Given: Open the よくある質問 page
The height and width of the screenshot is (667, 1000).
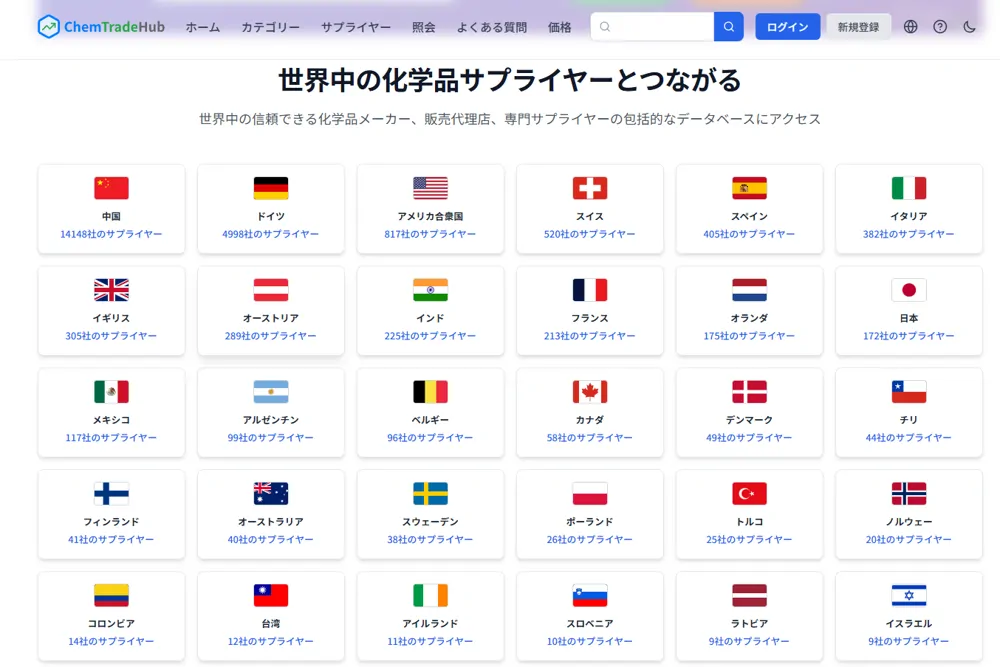Looking at the screenshot, I should click(491, 27).
